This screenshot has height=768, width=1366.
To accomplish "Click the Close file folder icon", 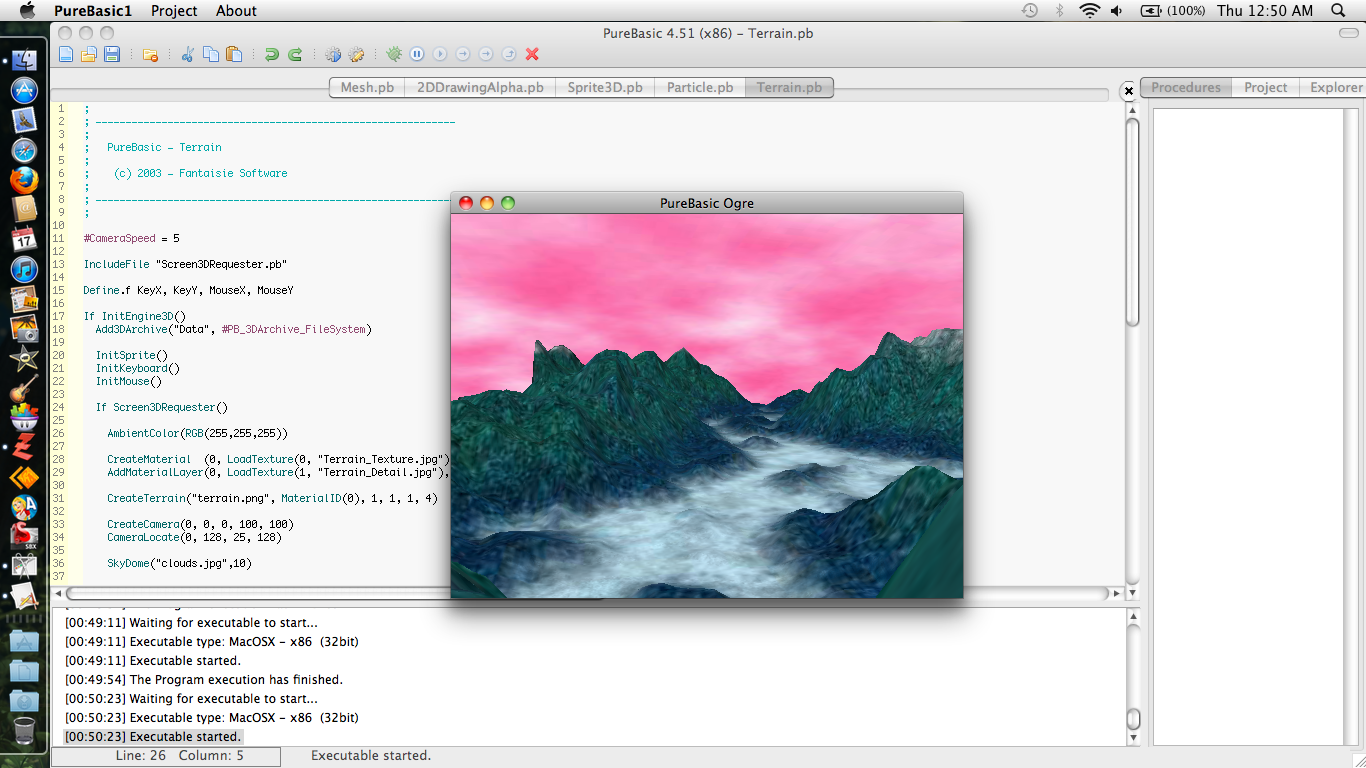I will pos(150,54).
